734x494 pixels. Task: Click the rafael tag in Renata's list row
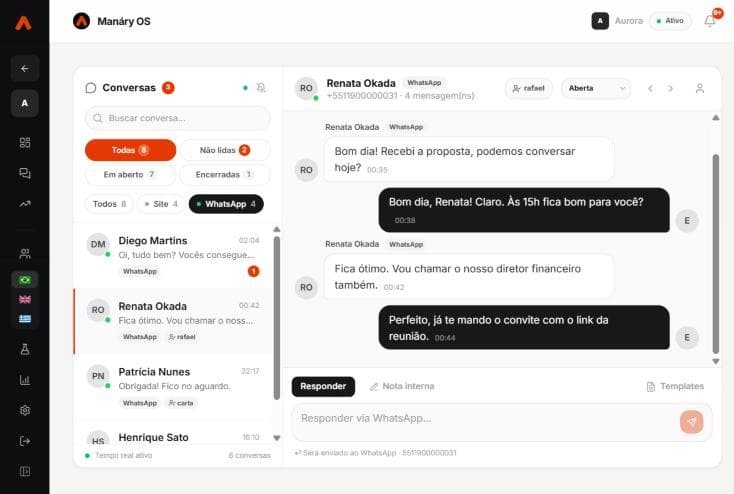182,337
